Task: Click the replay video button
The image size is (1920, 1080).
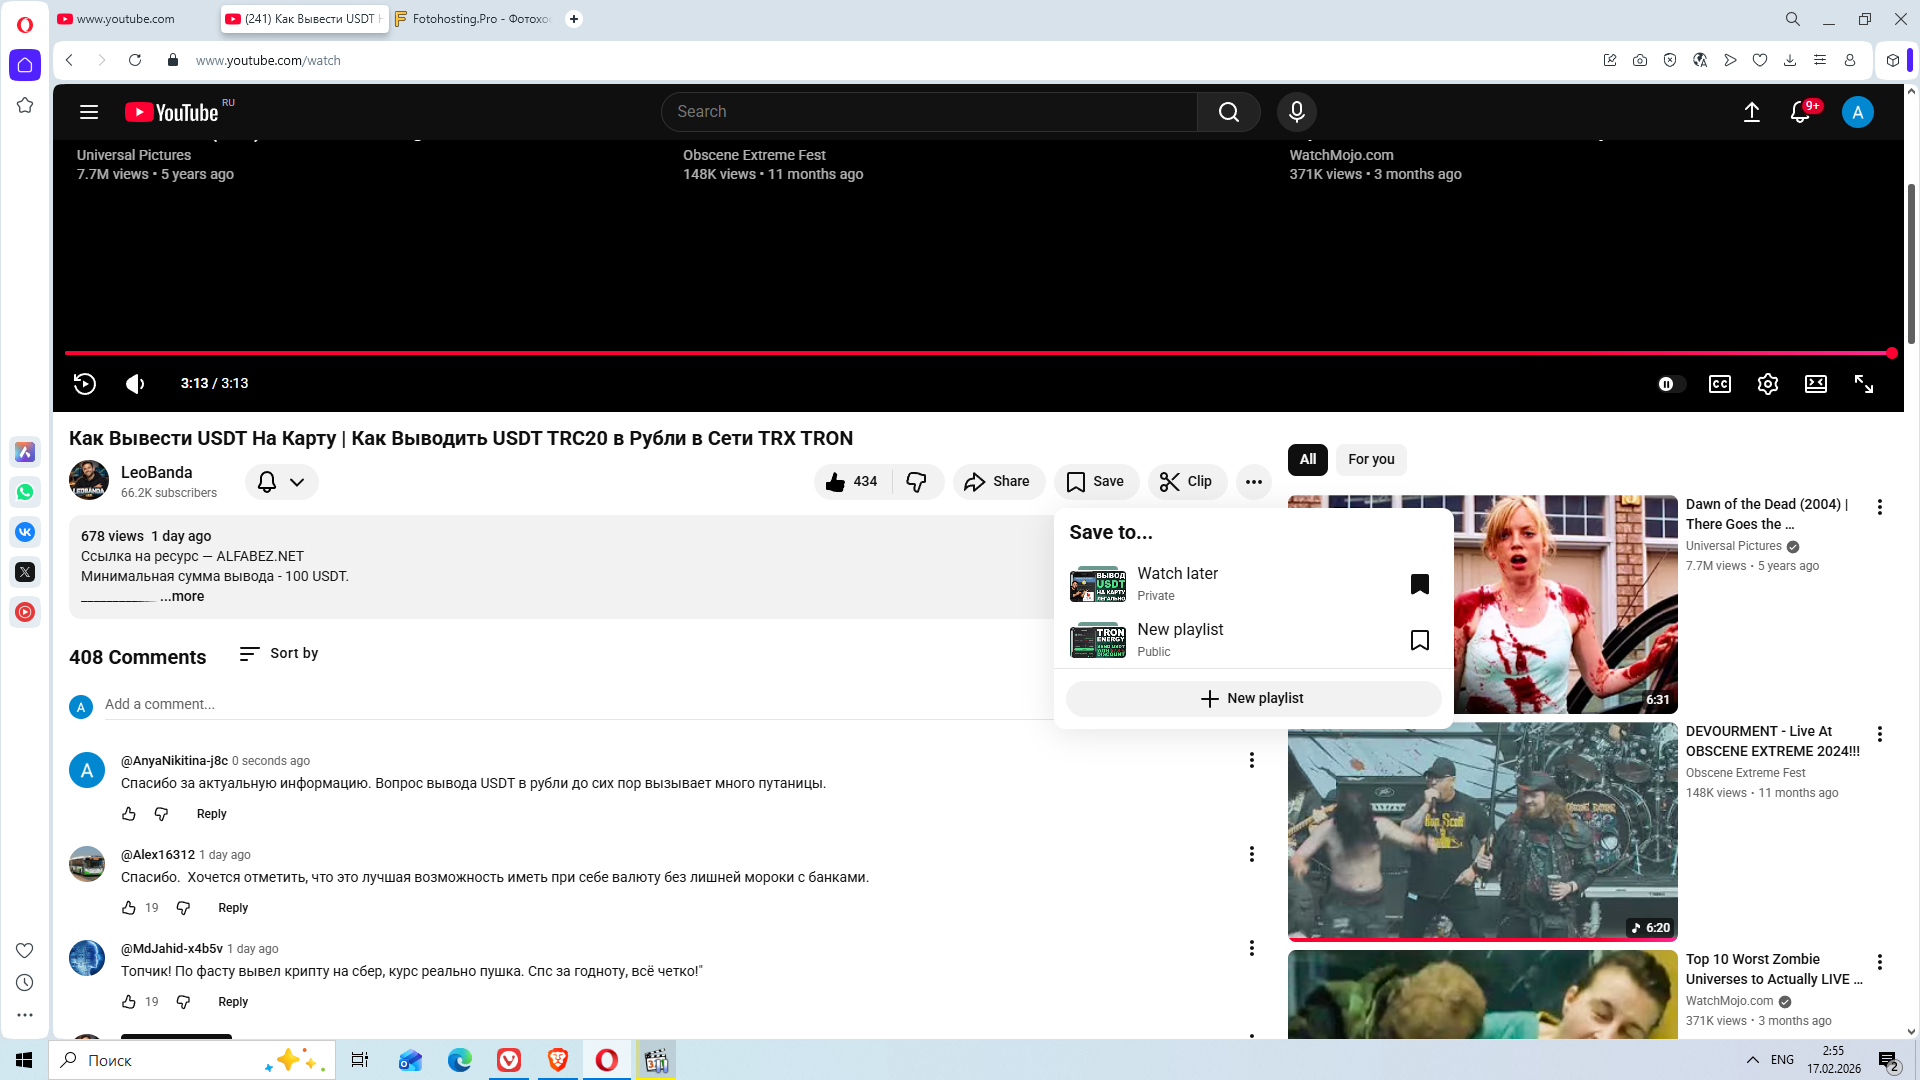Action: [x=85, y=384]
